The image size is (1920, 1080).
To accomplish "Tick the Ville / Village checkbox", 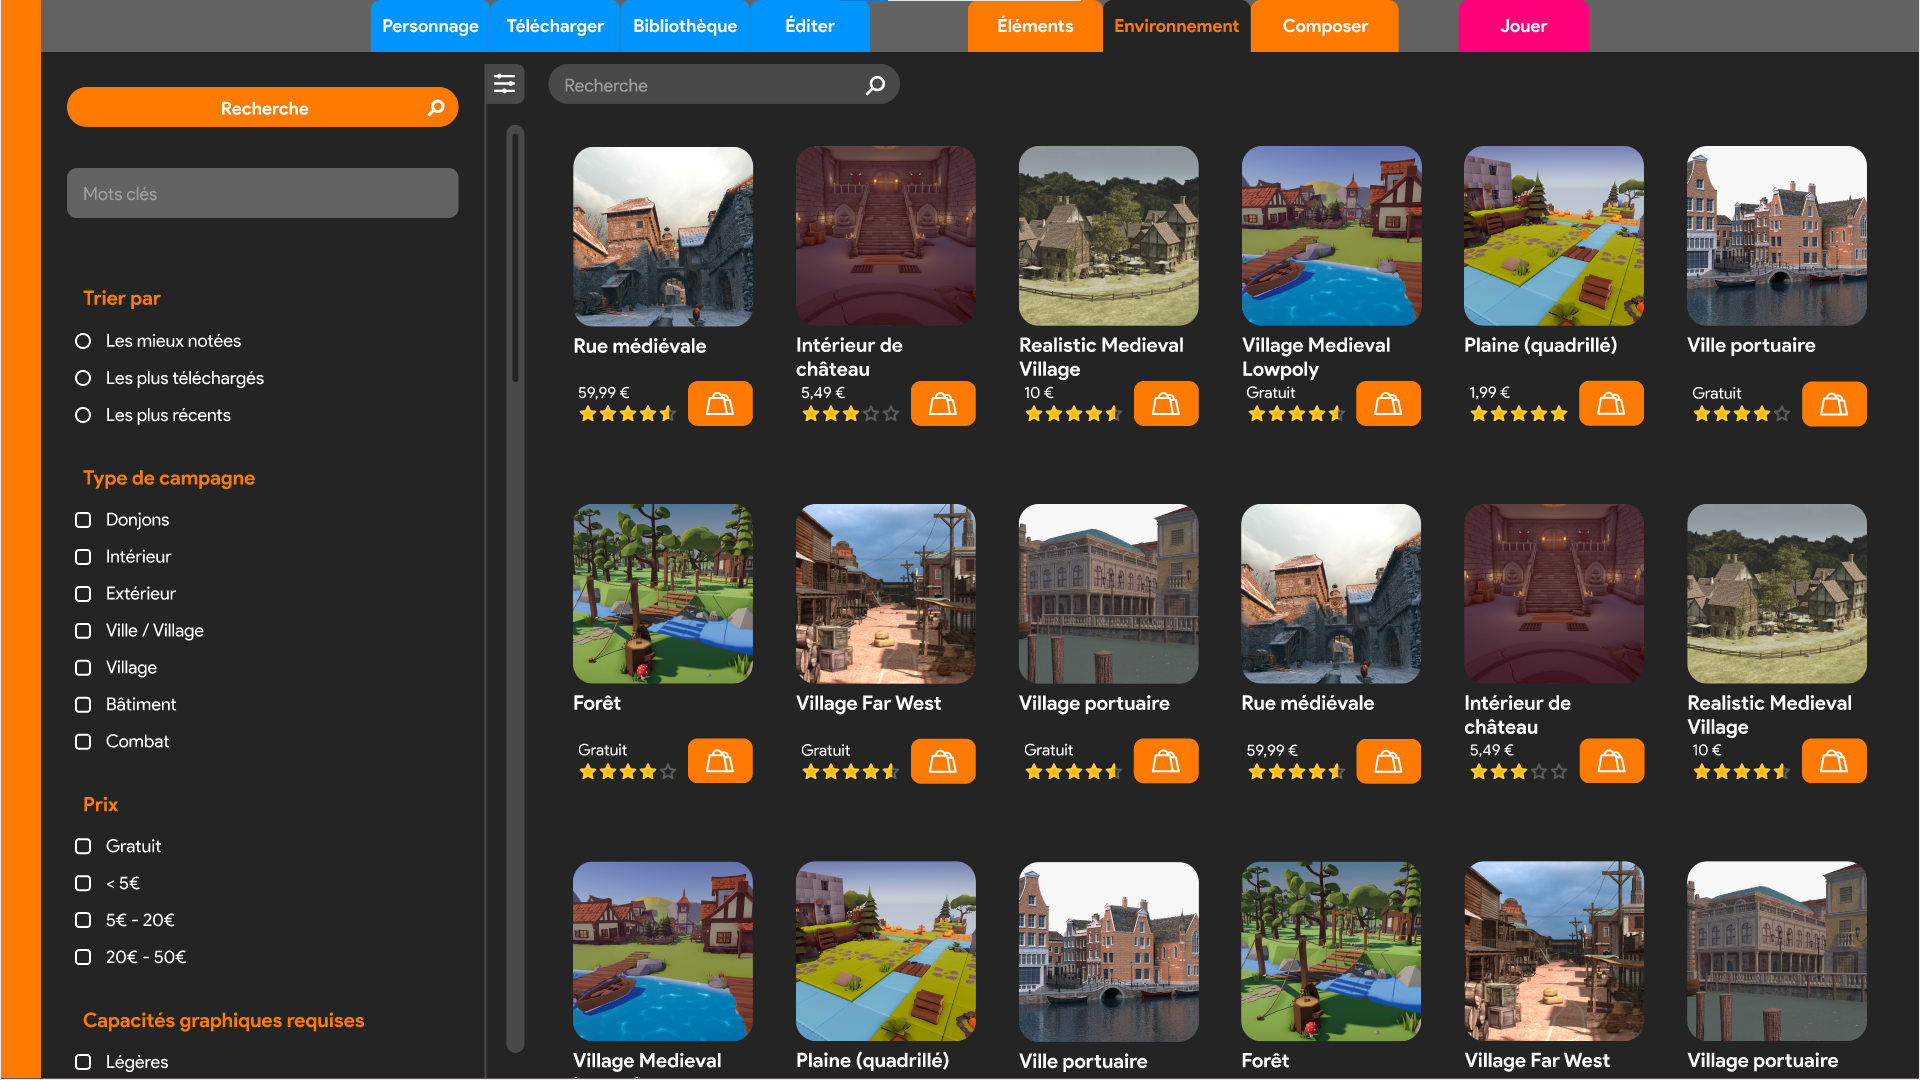I will (83, 631).
